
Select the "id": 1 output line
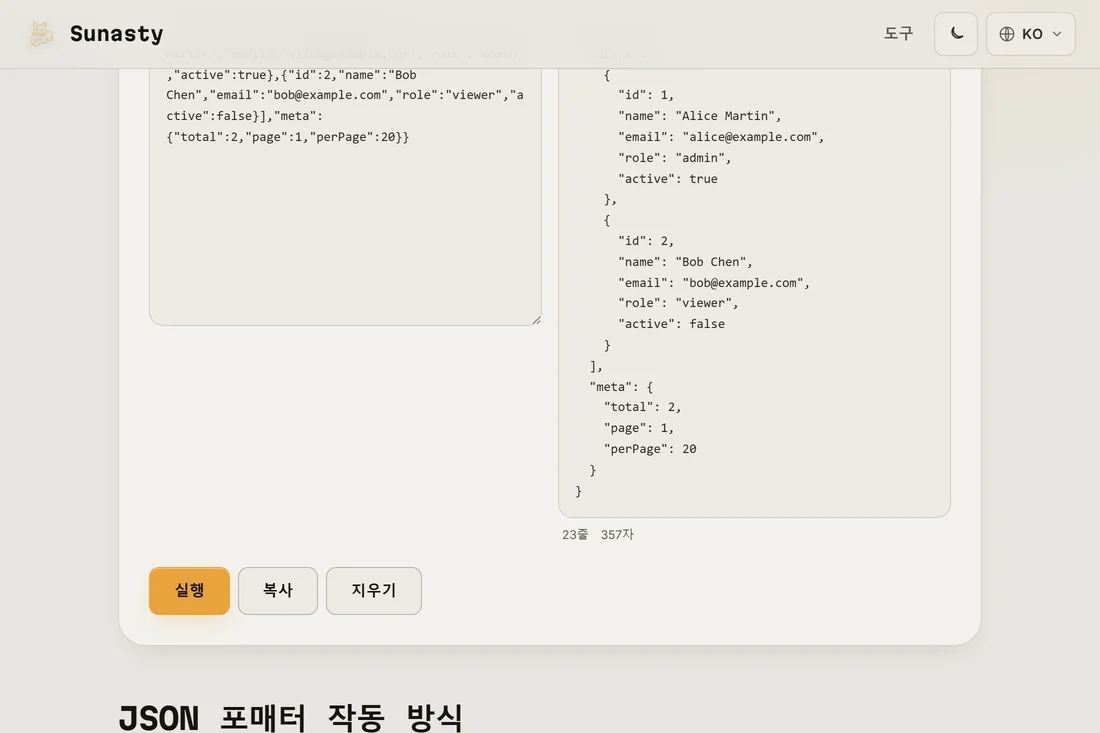[645, 95]
